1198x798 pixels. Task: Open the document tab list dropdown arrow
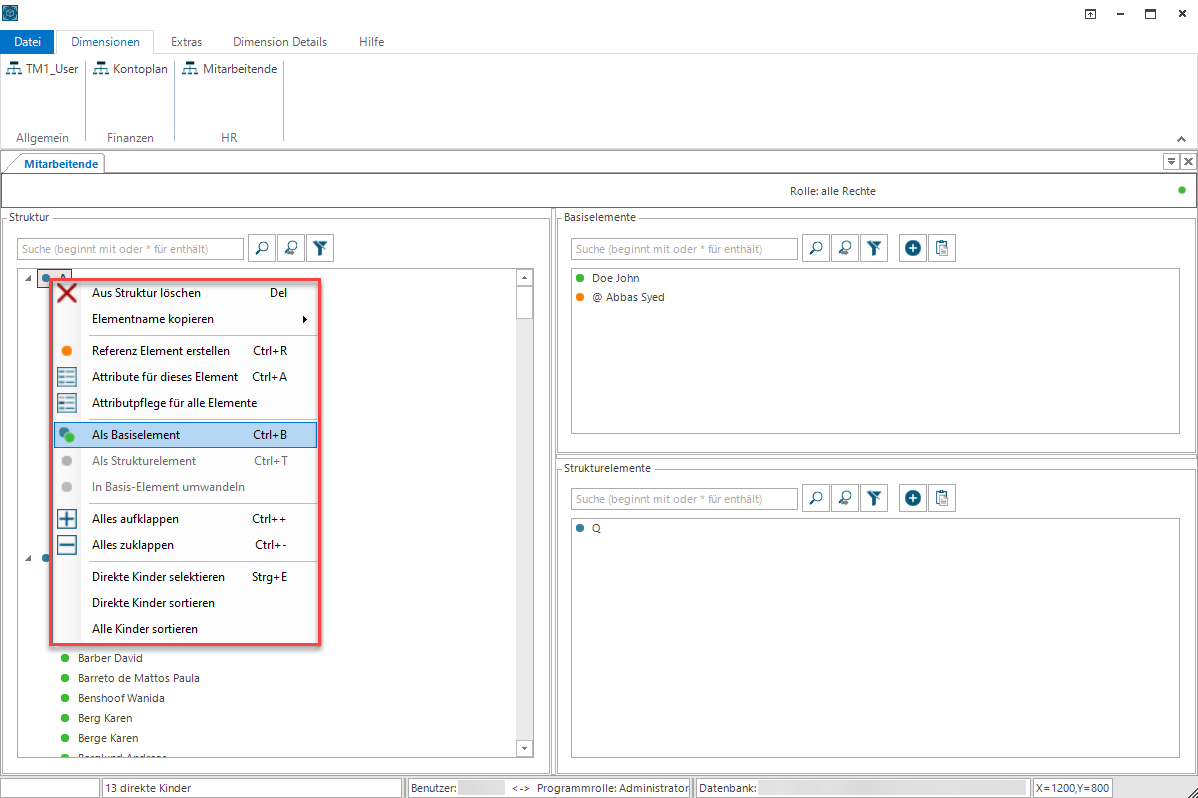(x=1171, y=161)
